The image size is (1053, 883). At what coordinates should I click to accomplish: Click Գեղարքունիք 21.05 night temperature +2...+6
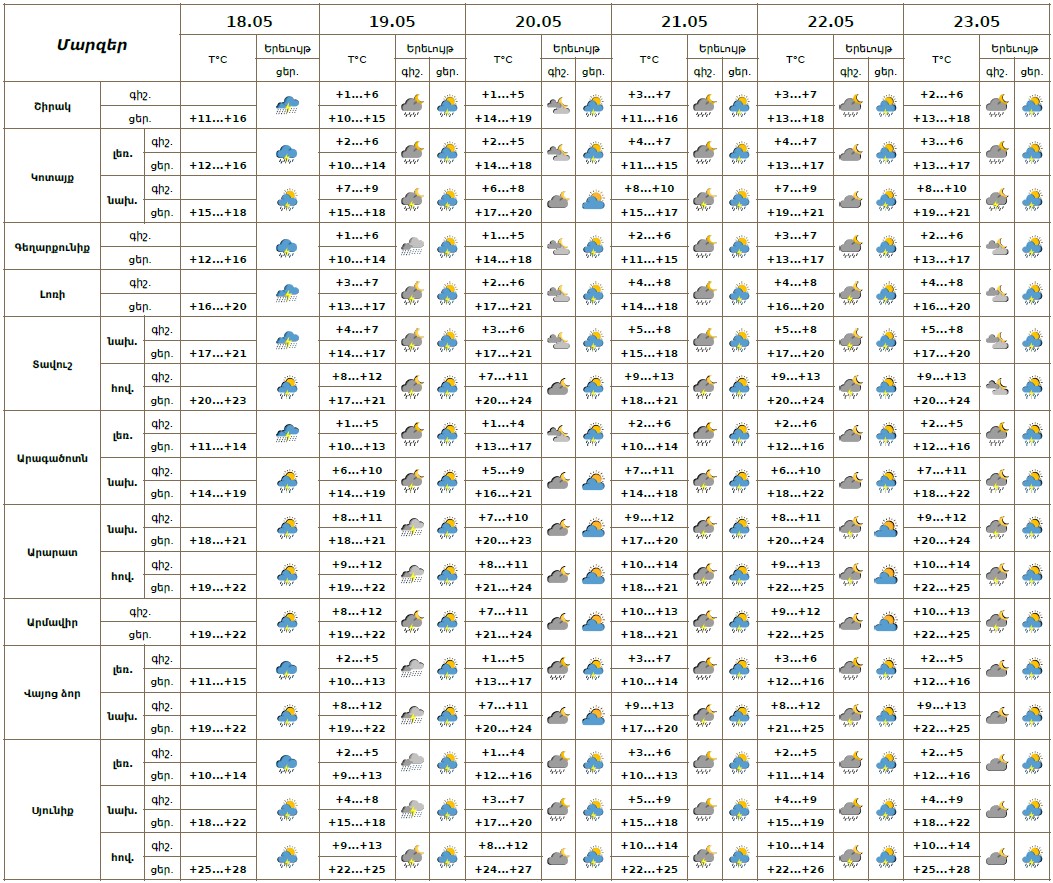tap(649, 236)
